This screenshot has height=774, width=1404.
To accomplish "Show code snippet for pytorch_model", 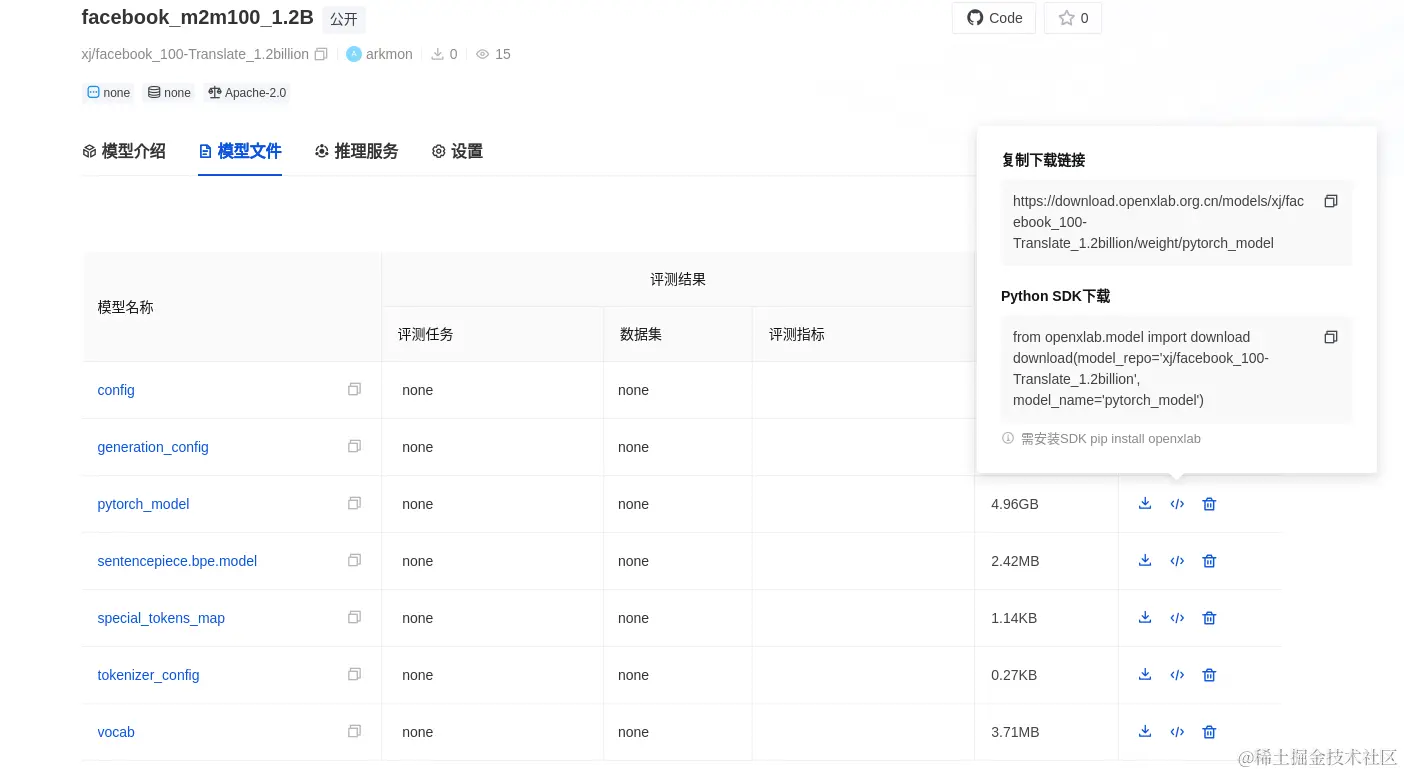I will pyautogui.click(x=1177, y=504).
